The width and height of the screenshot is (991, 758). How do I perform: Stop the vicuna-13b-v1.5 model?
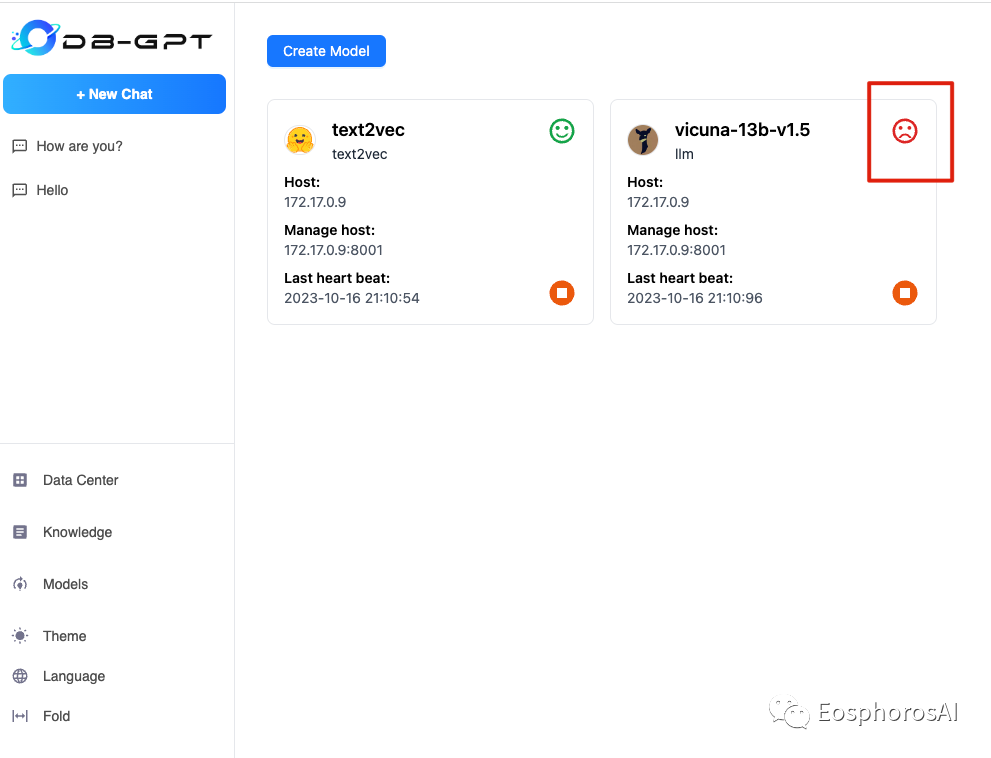[904, 293]
